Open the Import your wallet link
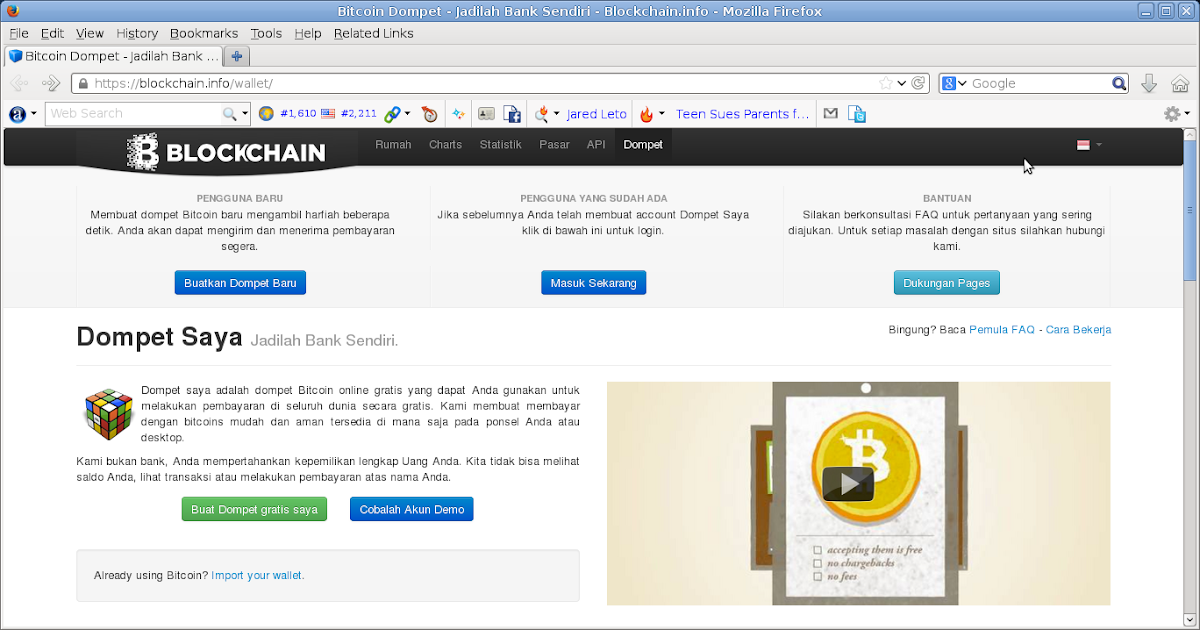 (256, 575)
